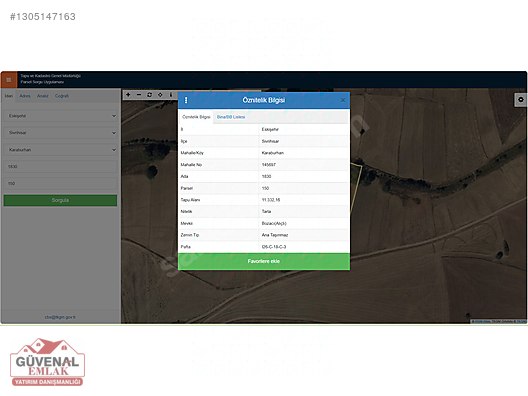Switch to the Coğrafi tab

[x=62, y=96]
